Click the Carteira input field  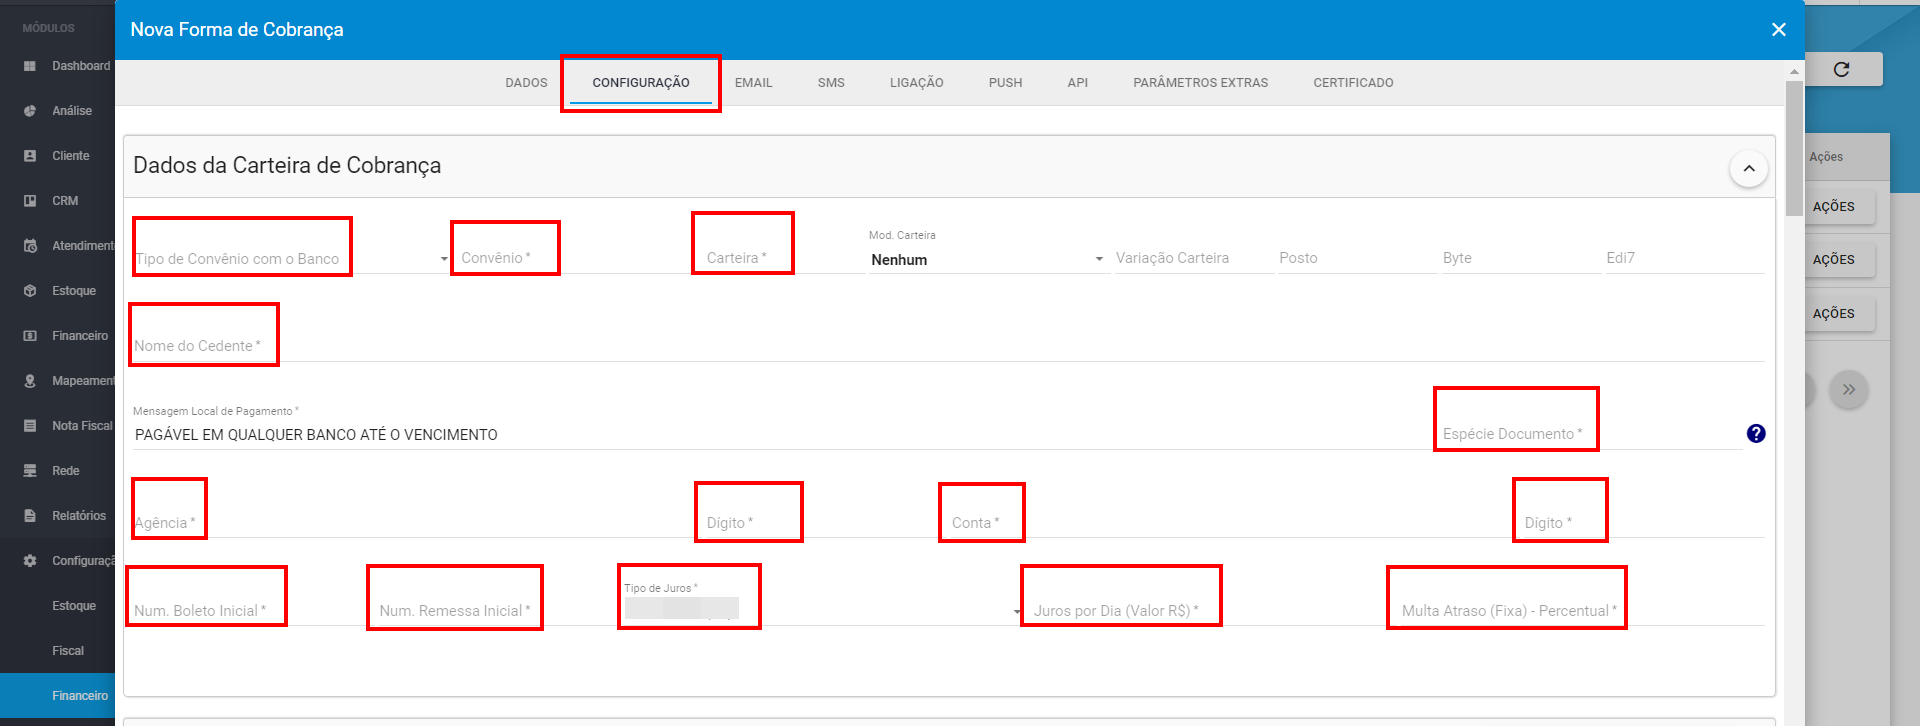coord(783,258)
